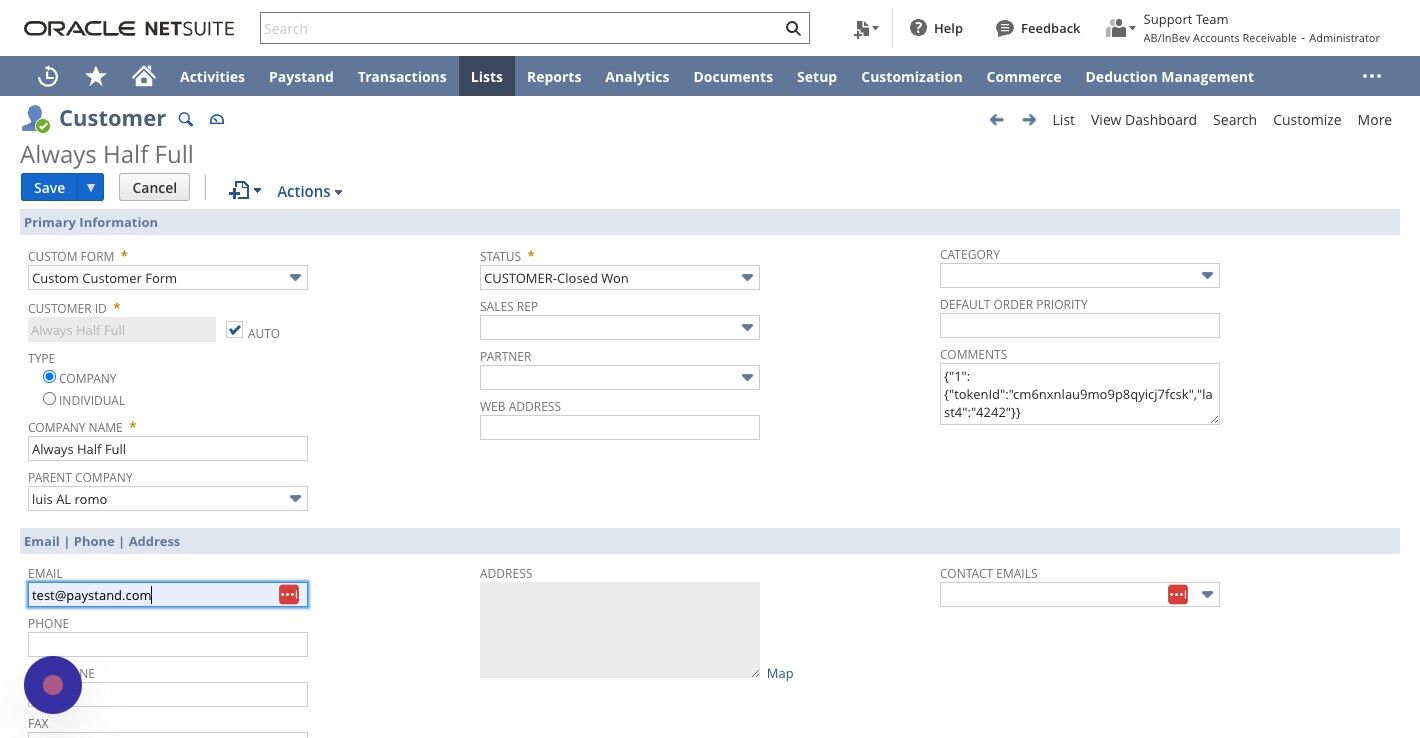Open the Recent Records clock icon
This screenshot has width=1420, height=738.
tap(47, 77)
